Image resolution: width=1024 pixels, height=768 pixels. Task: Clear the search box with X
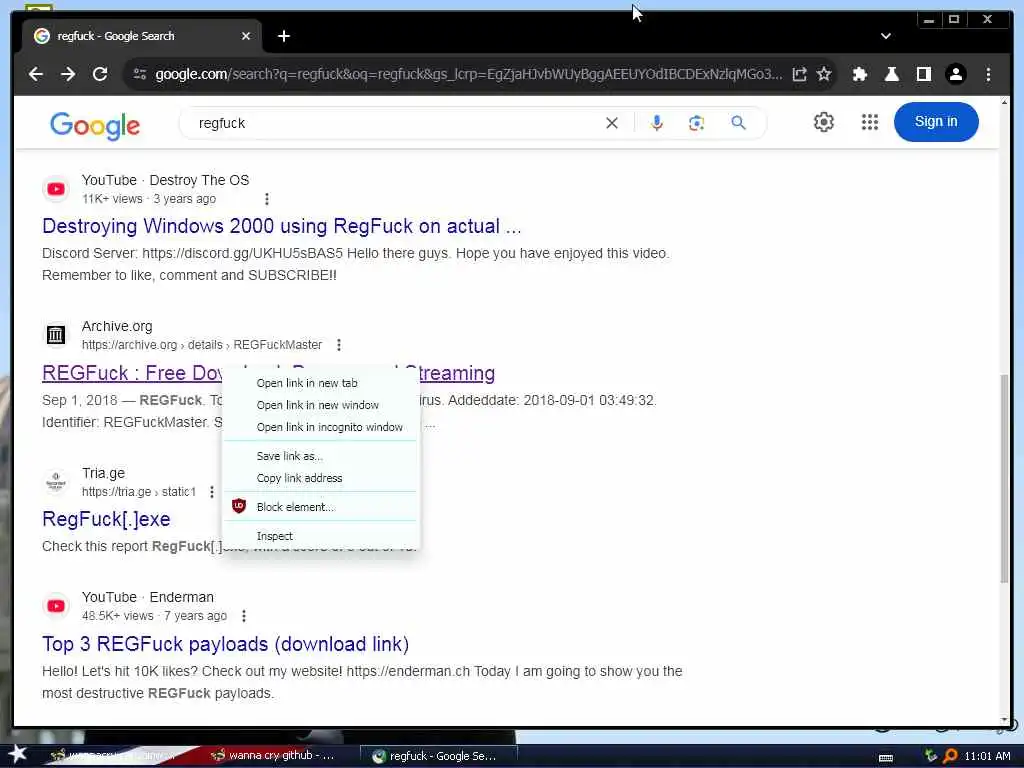coord(612,123)
